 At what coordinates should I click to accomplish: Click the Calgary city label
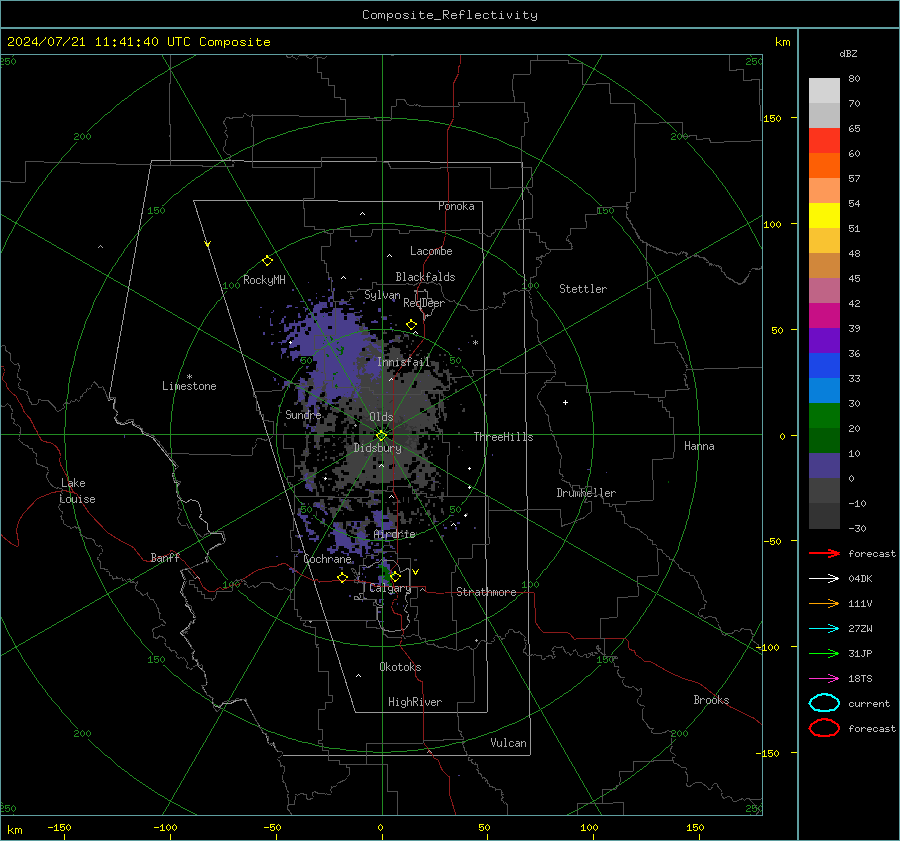(390, 588)
